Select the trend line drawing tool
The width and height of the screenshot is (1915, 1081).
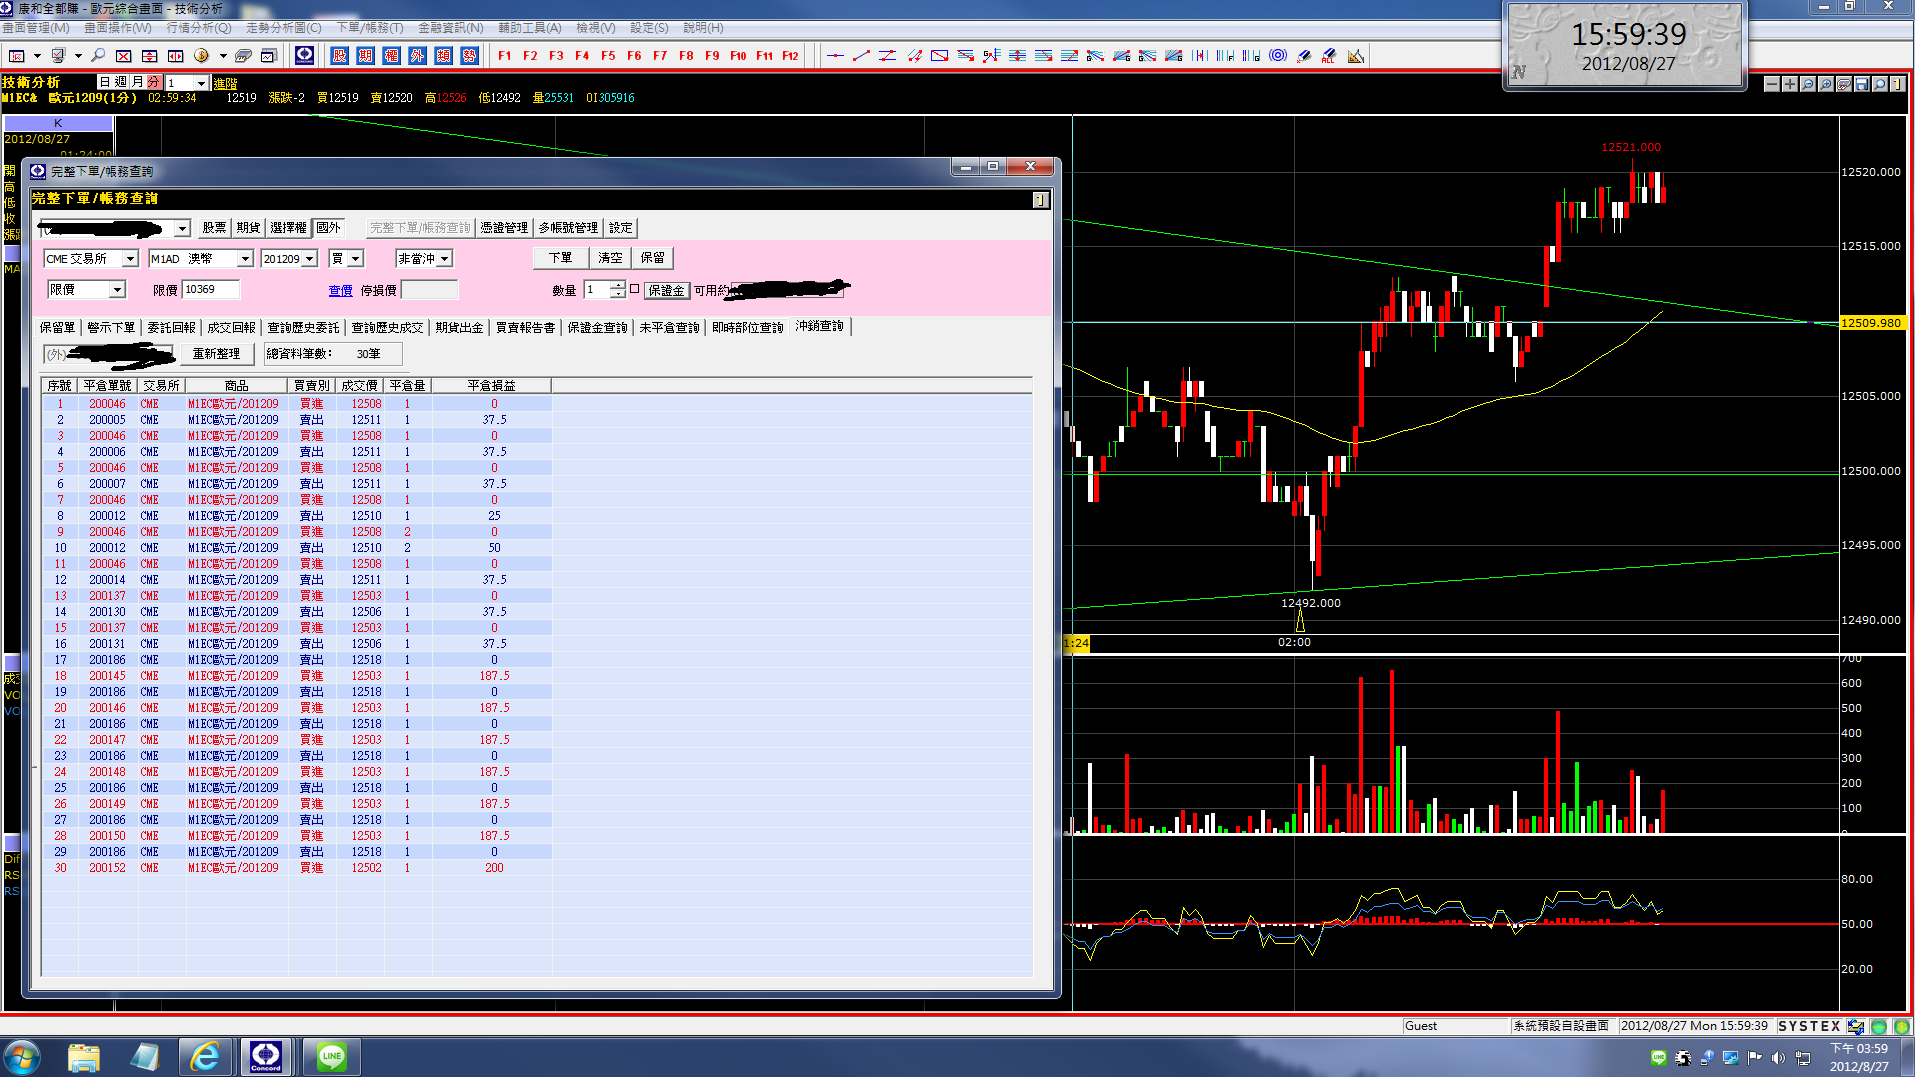(862, 56)
